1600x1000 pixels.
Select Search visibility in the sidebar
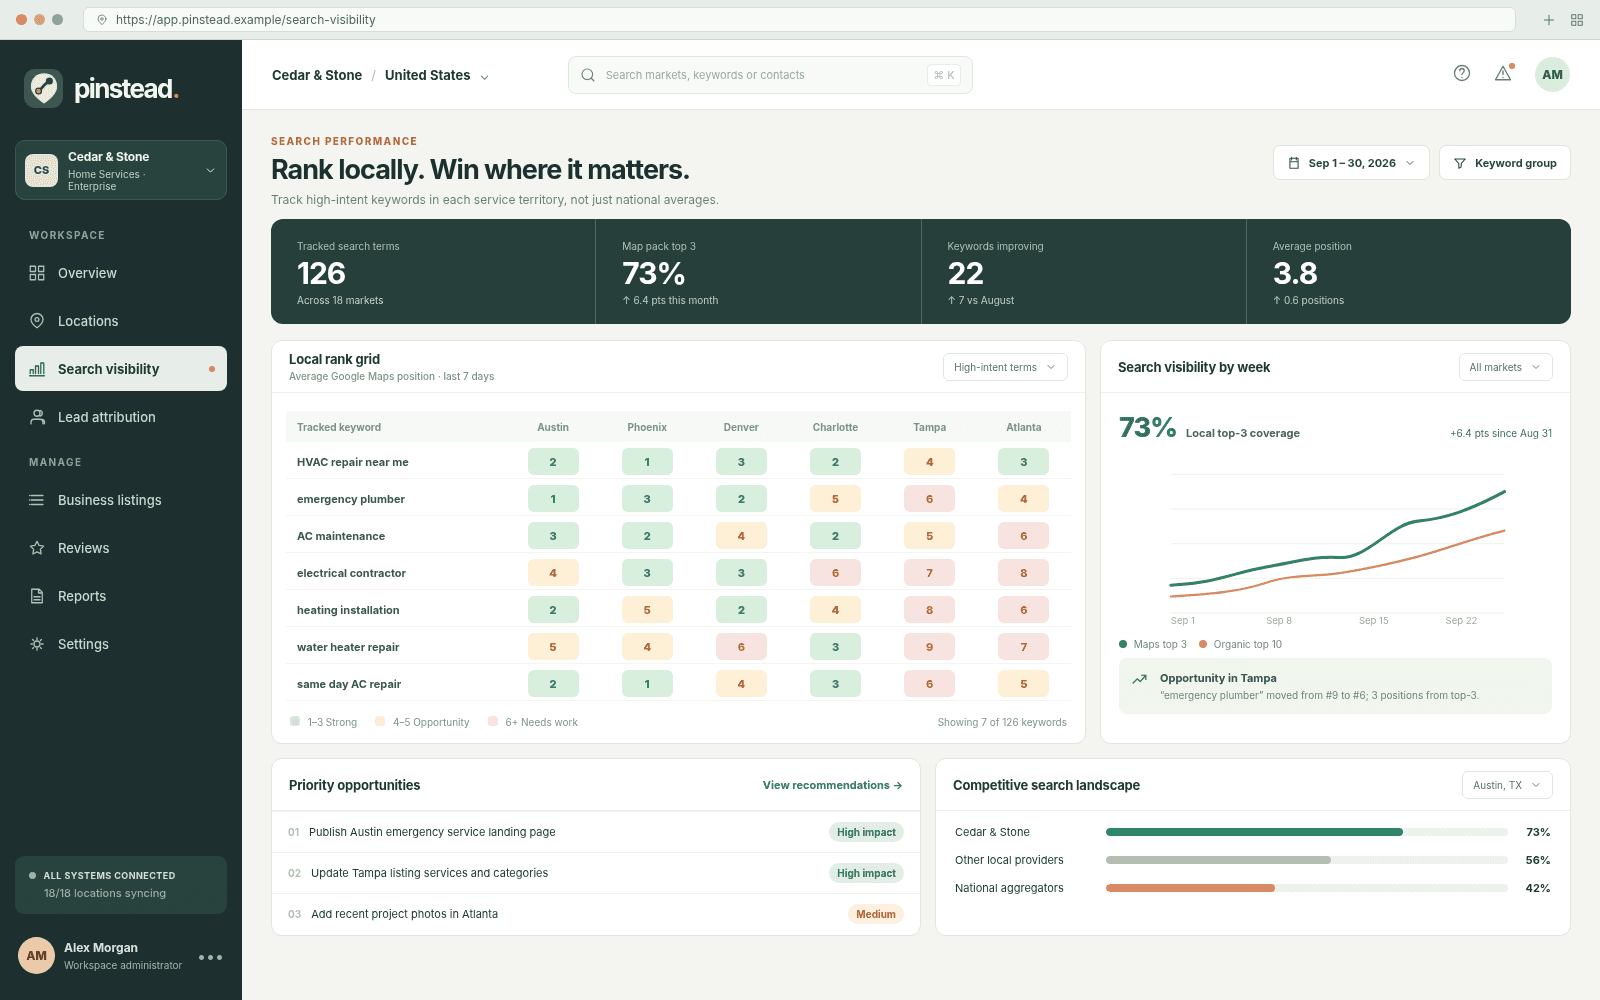[121, 369]
